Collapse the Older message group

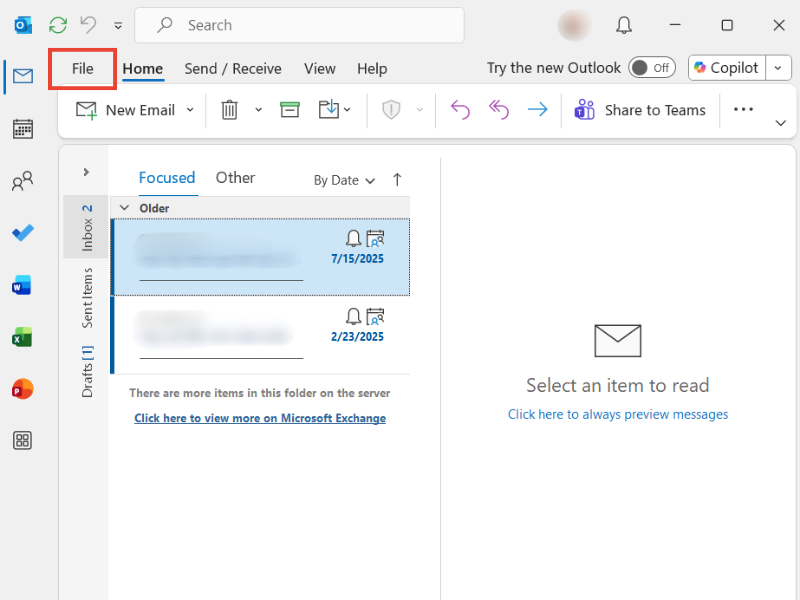point(124,208)
